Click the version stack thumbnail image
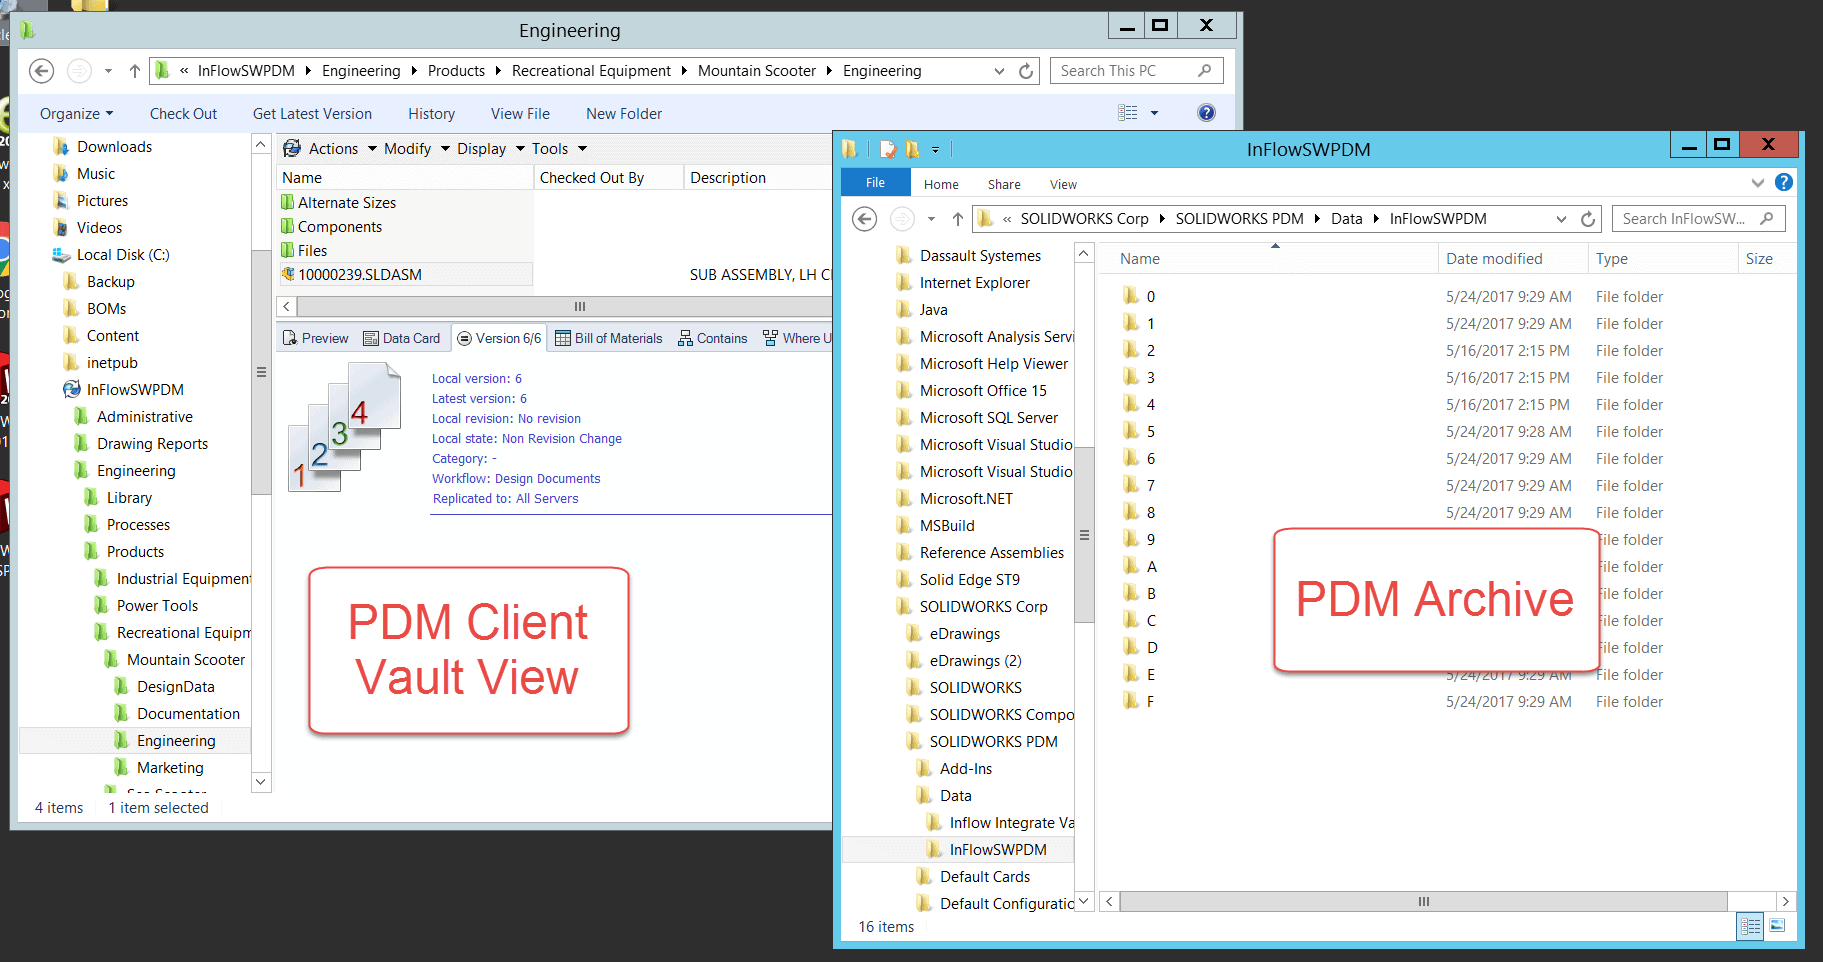Viewport: 1823px width, 962px height. tap(345, 427)
